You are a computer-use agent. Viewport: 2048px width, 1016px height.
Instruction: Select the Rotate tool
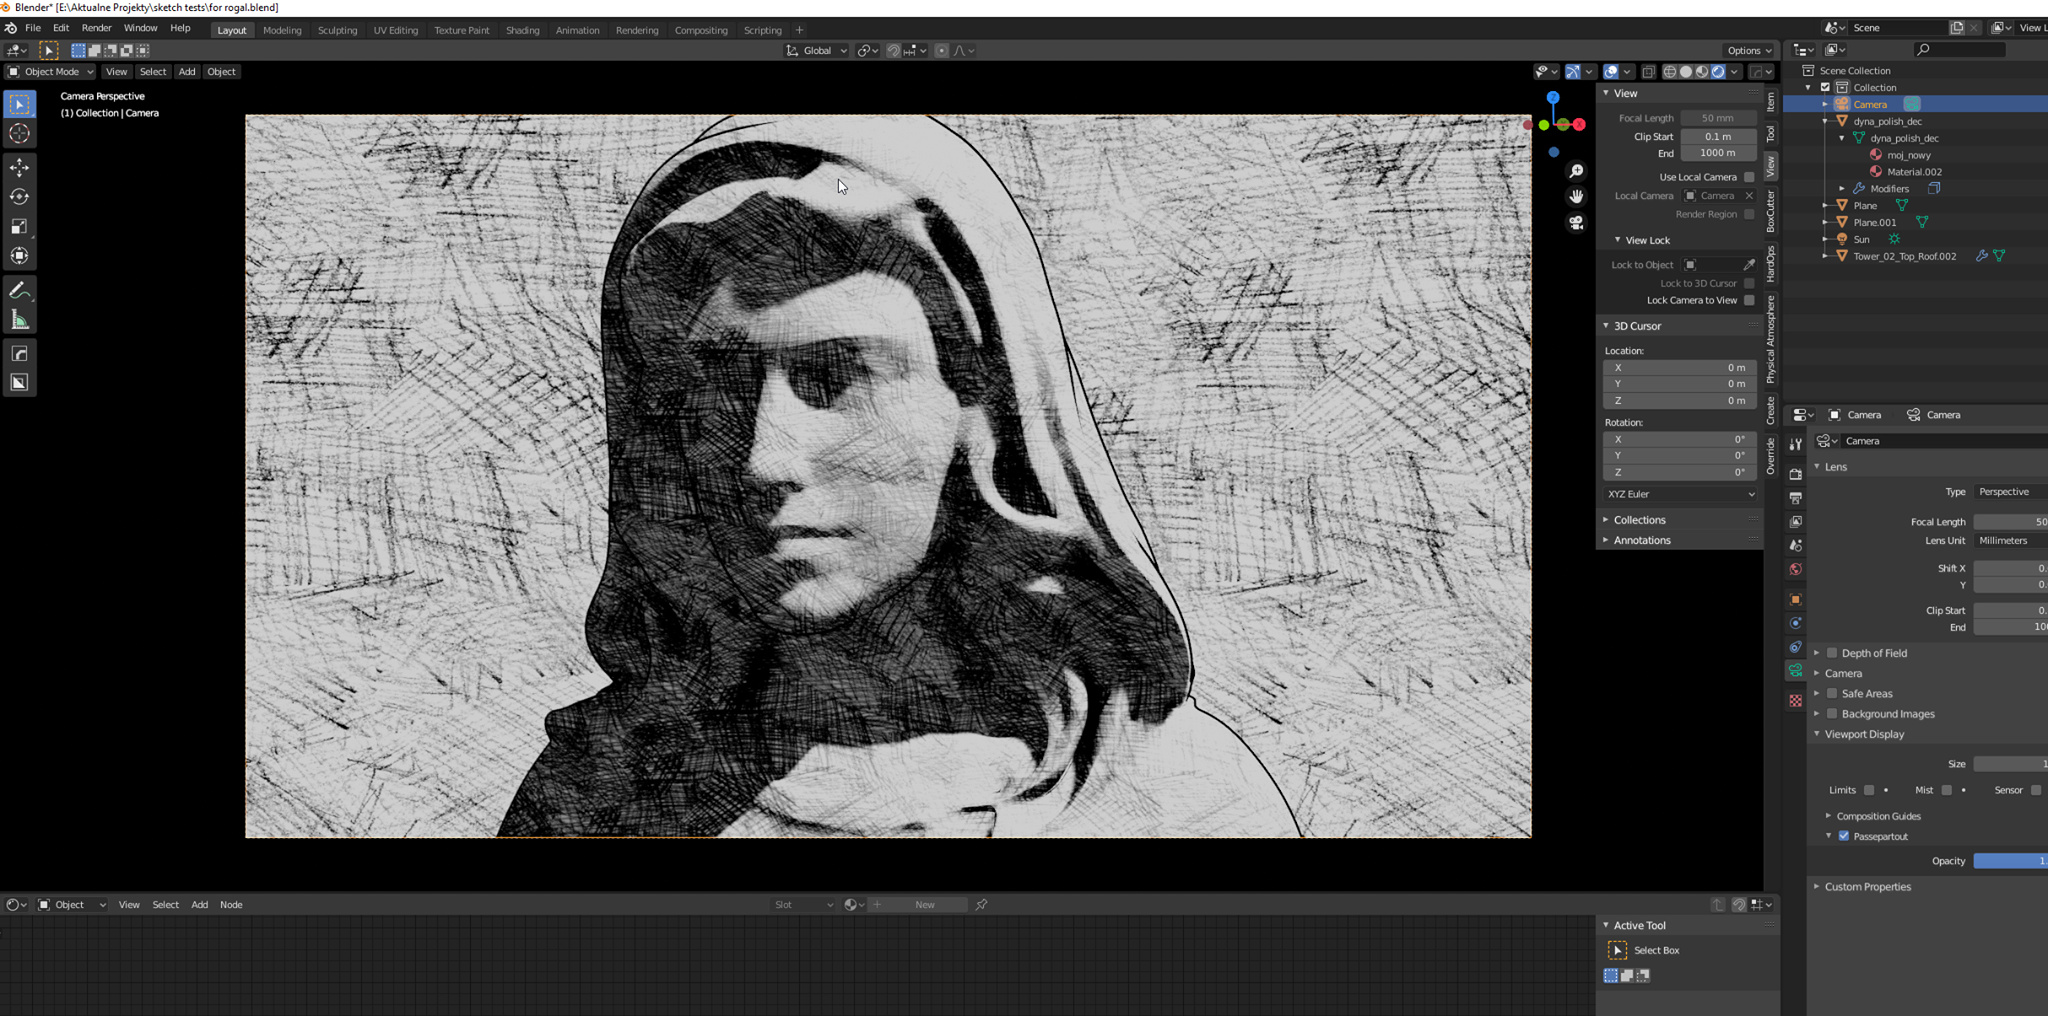click(19, 197)
